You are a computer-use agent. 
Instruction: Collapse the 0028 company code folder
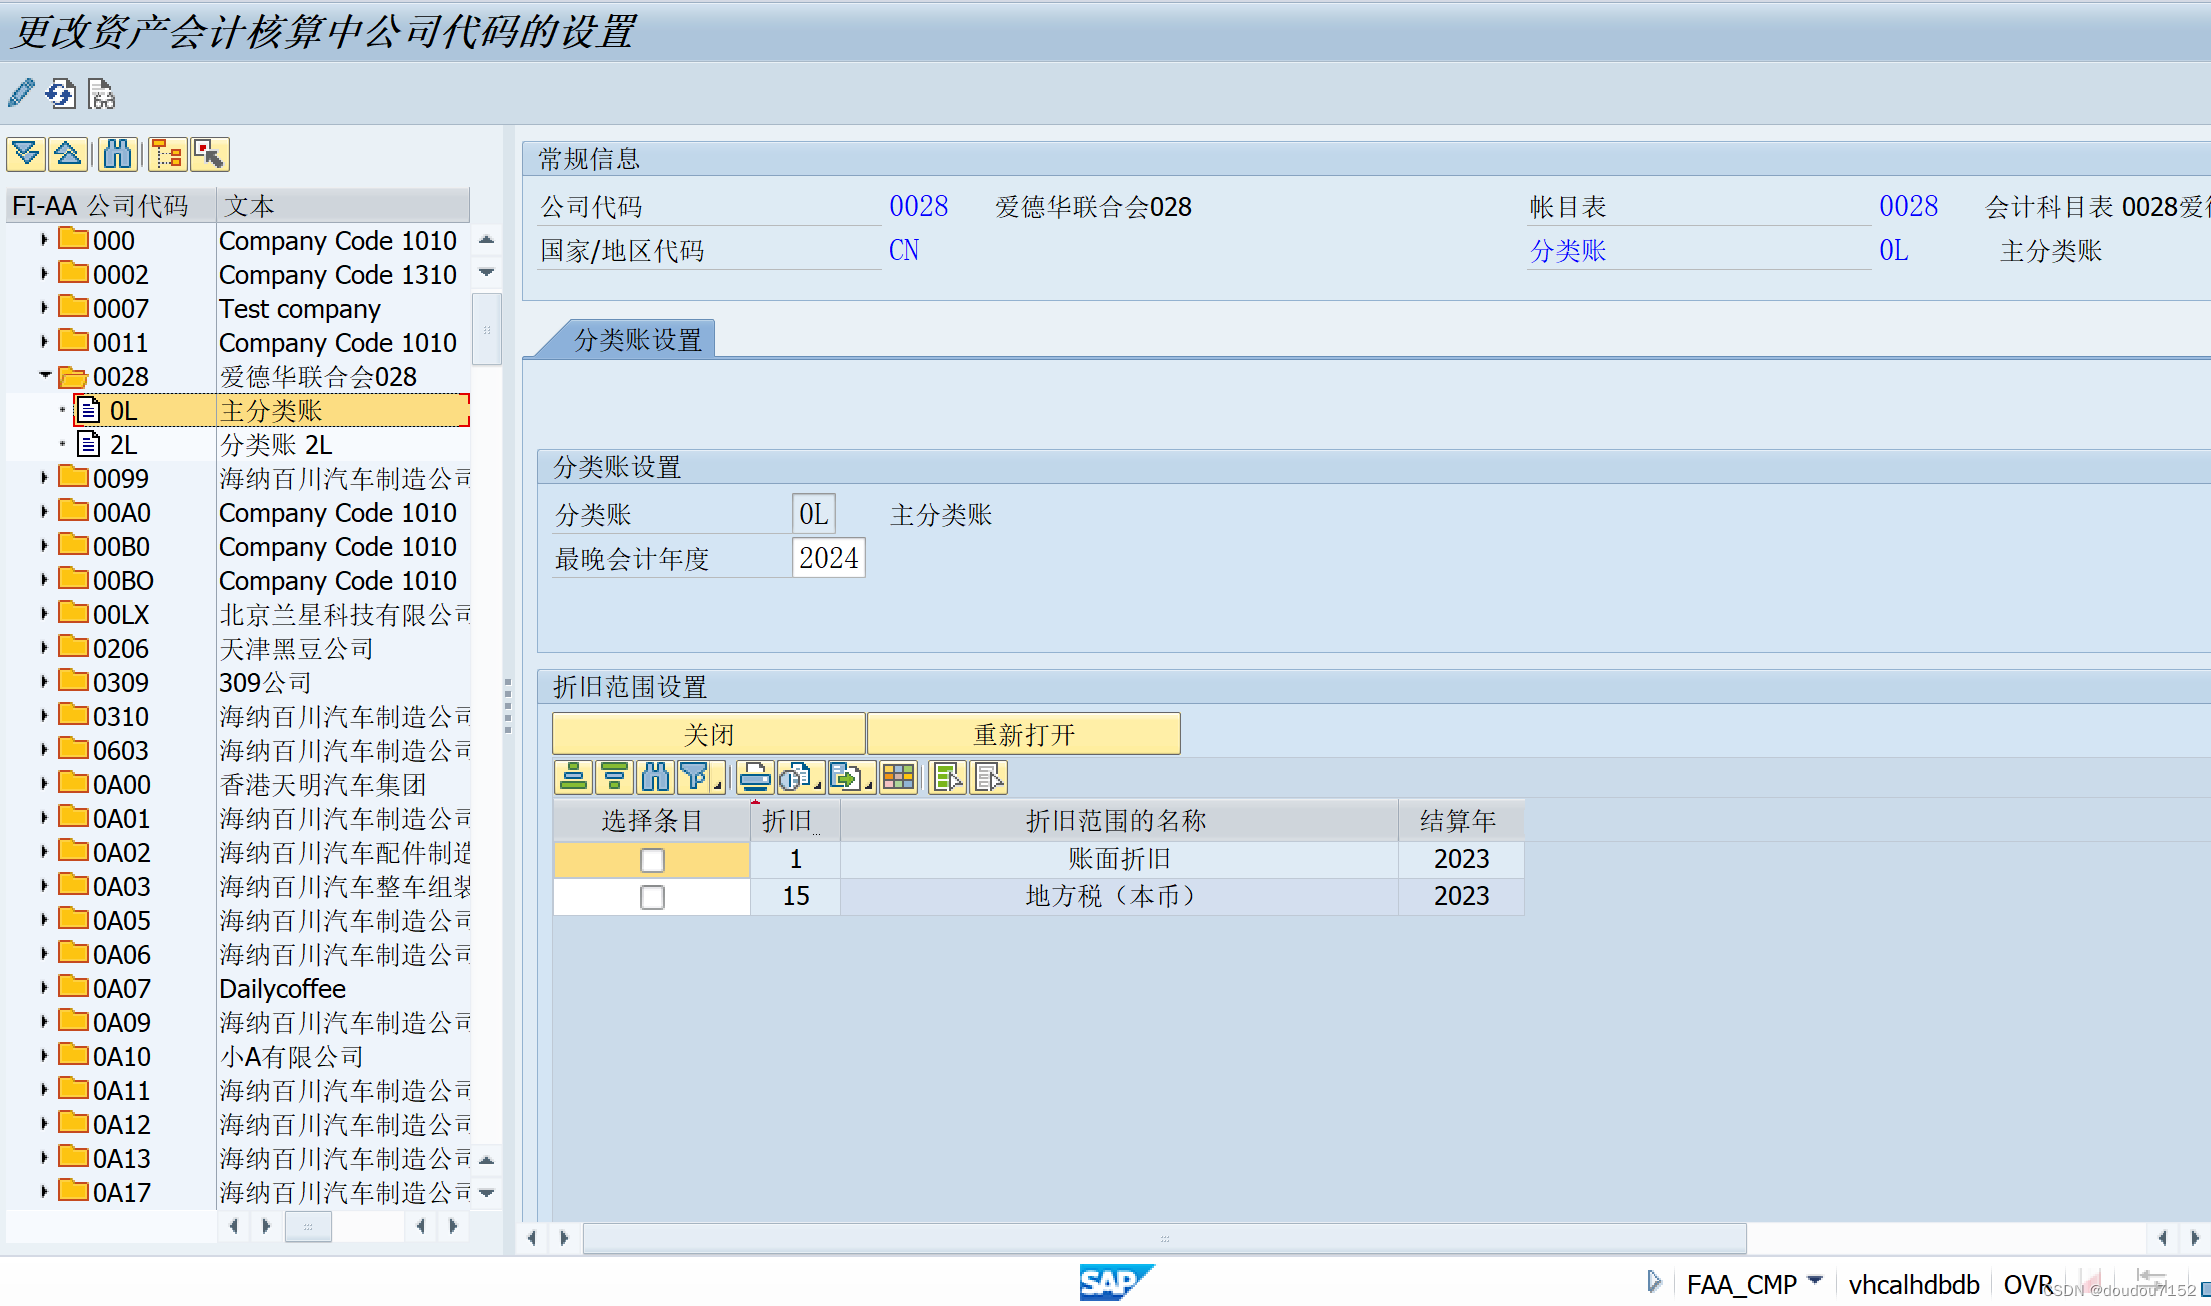[x=44, y=376]
